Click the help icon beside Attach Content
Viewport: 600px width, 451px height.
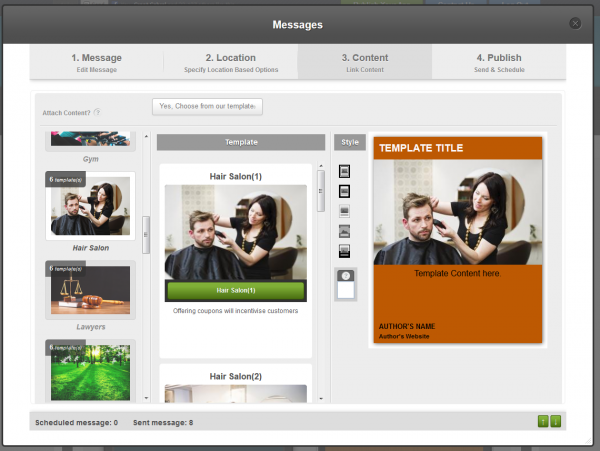coord(97,112)
